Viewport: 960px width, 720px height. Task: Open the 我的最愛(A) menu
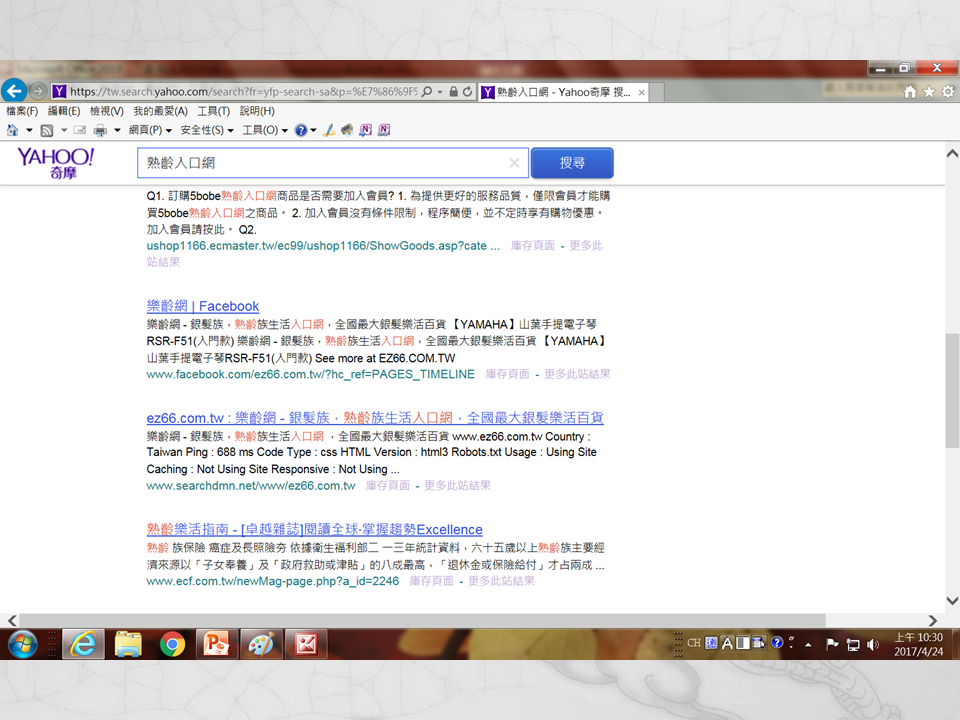pos(160,111)
